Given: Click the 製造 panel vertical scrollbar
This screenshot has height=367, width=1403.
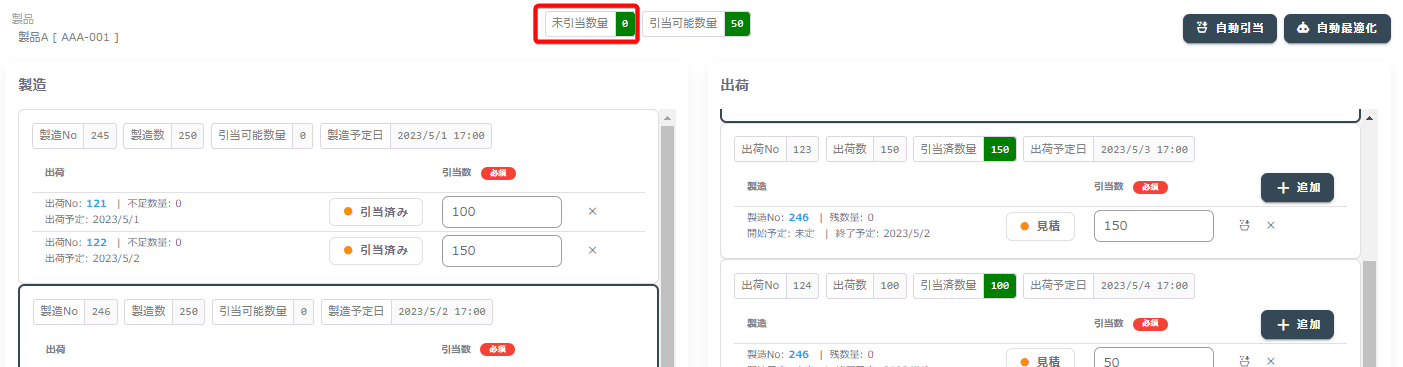Looking at the screenshot, I should [x=669, y=245].
